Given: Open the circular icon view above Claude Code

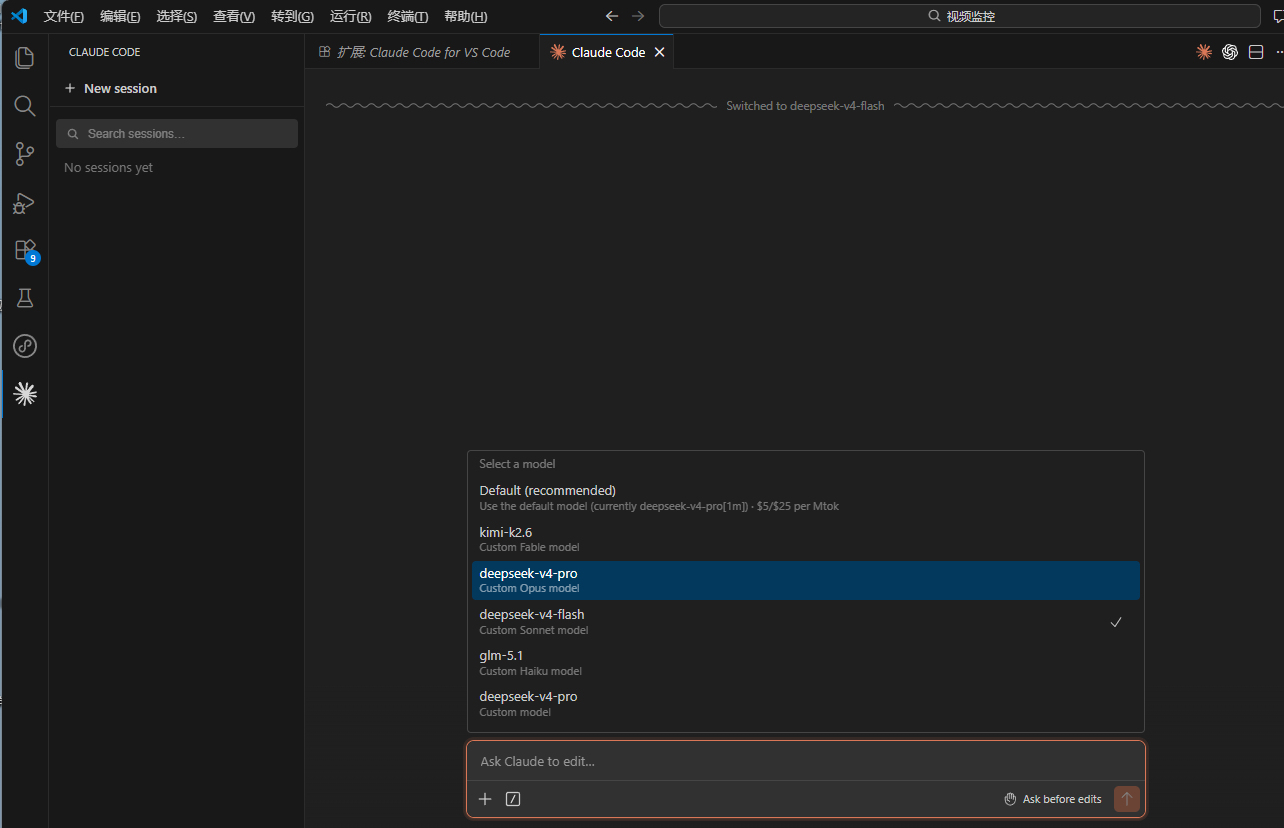Looking at the screenshot, I should coord(25,346).
